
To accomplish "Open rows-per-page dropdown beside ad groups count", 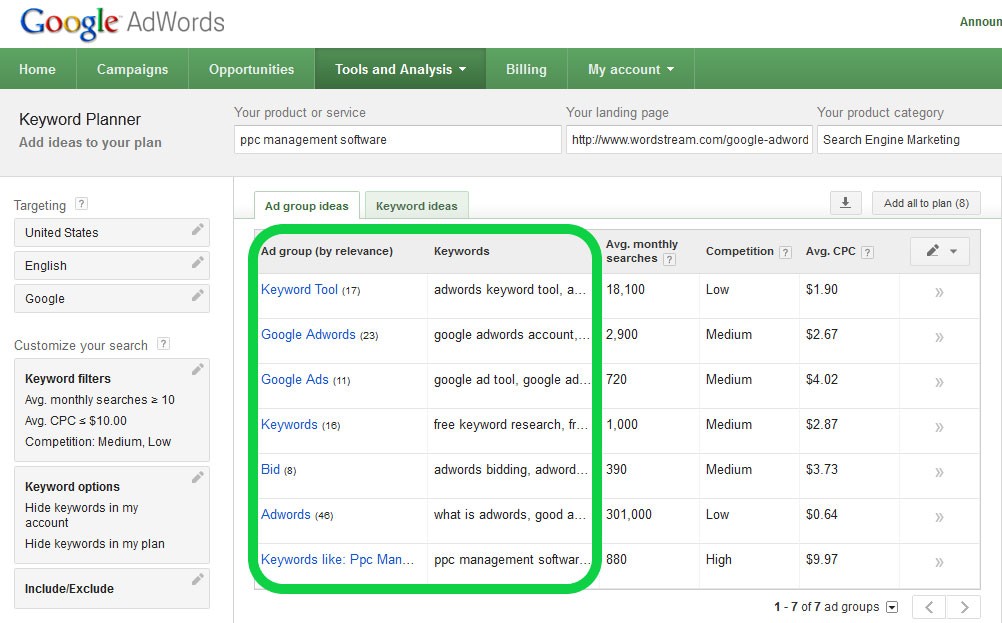I will point(893,607).
